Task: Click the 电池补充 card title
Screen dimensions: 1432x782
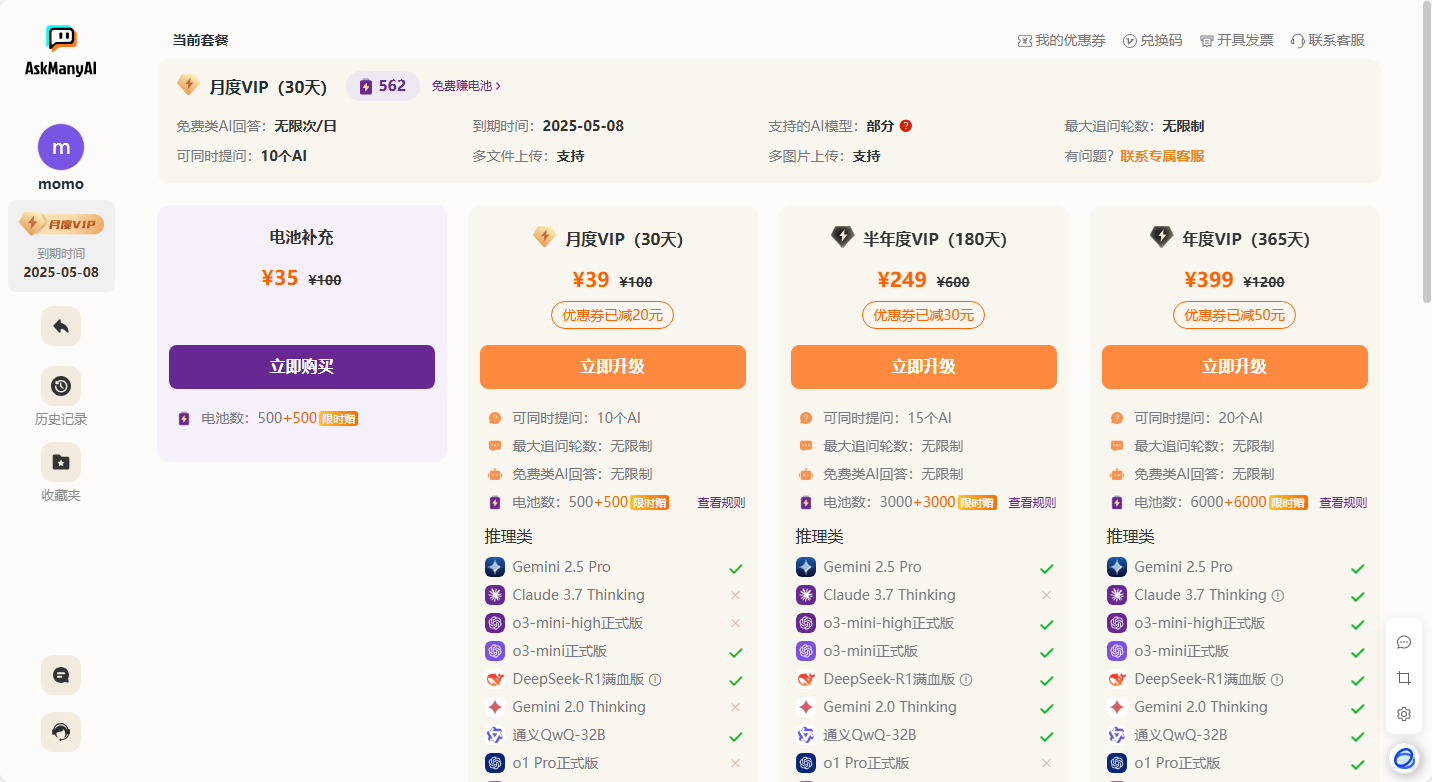Action: 302,238
